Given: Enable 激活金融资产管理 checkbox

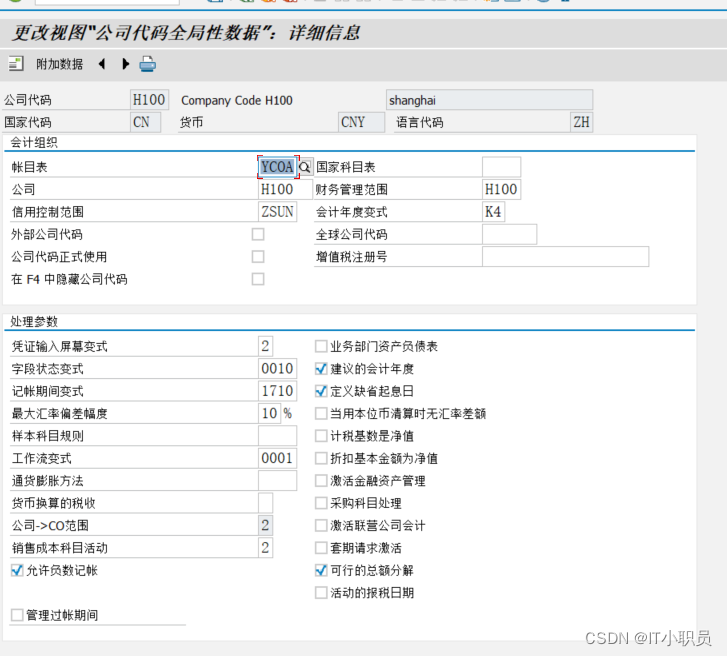Looking at the screenshot, I should 321,480.
